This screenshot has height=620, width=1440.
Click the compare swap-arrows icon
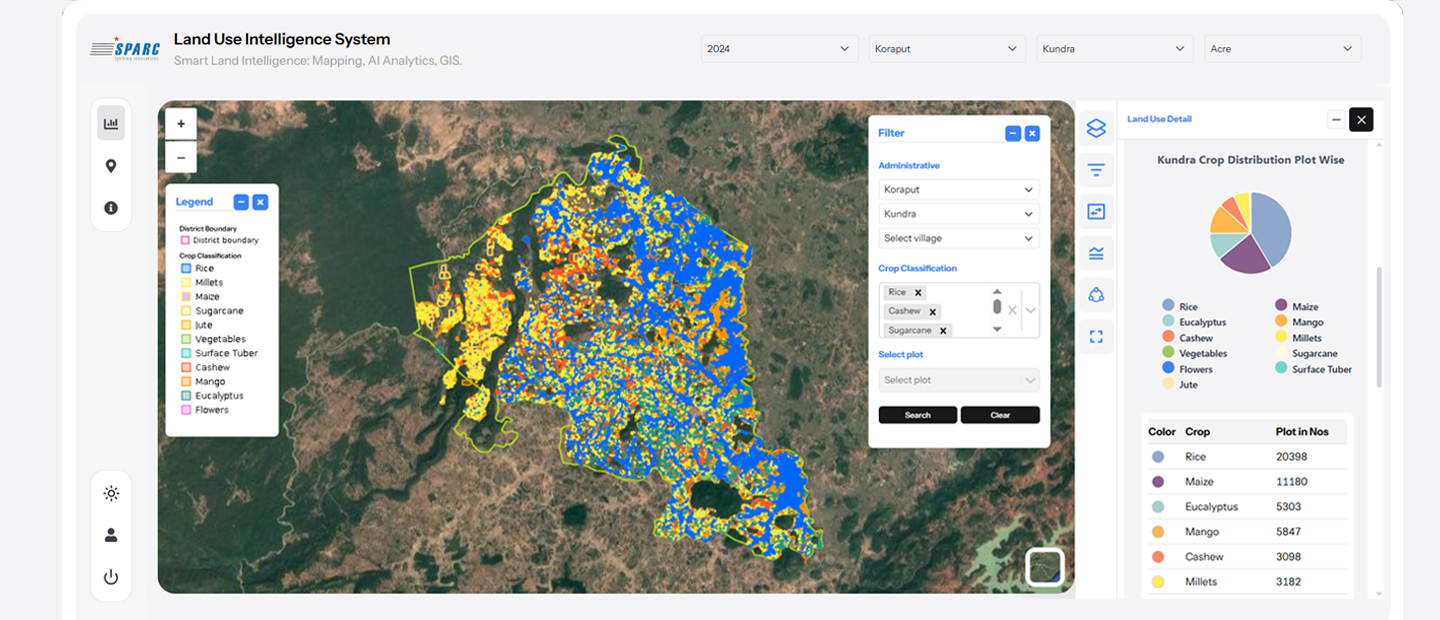pos(1096,211)
